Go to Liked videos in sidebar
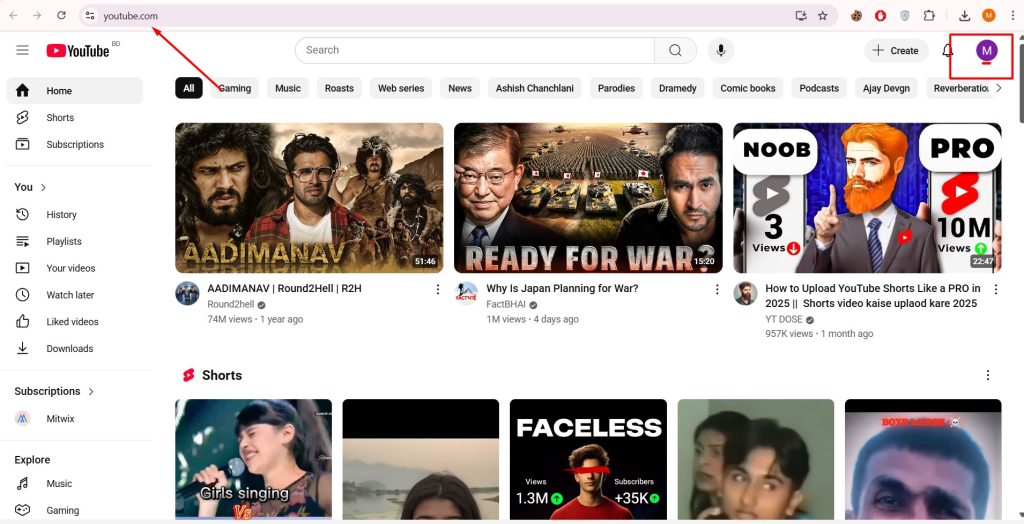 (72, 322)
